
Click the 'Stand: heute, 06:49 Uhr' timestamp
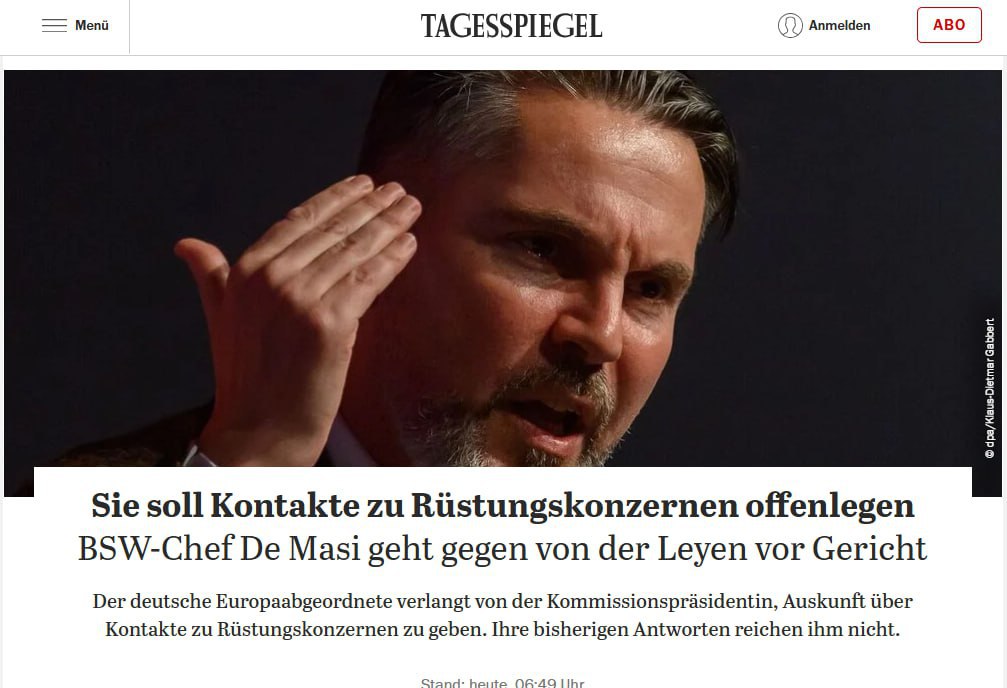(502, 682)
